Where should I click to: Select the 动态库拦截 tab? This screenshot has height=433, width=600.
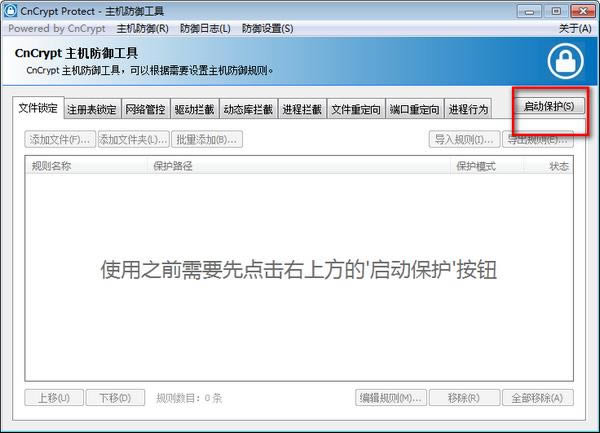click(248, 109)
